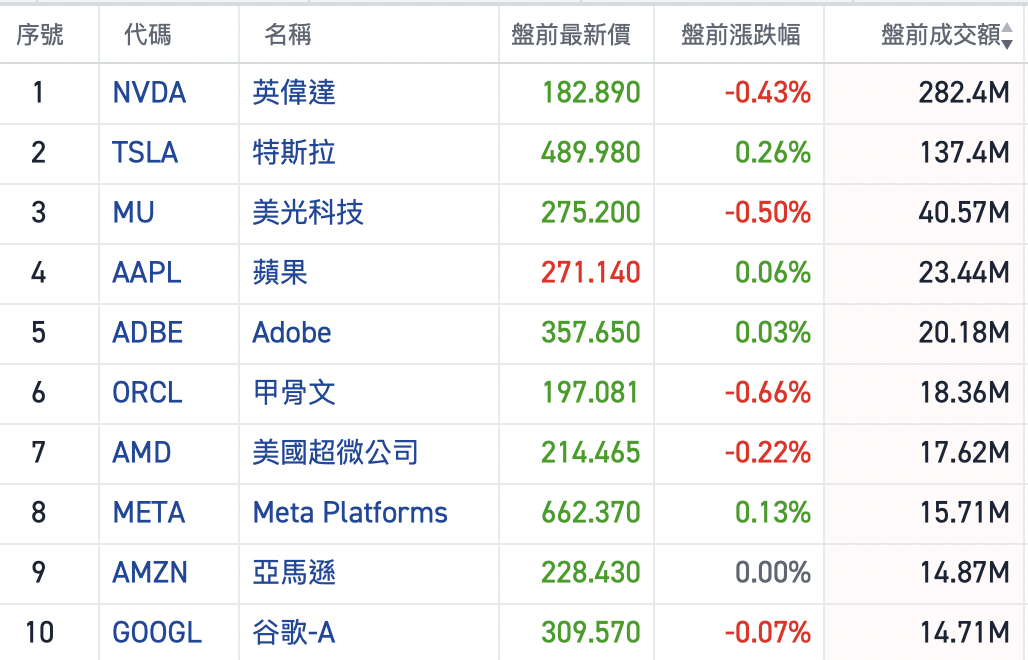Click the Adobe stock name
Image resolution: width=1028 pixels, height=660 pixels.
292,333
